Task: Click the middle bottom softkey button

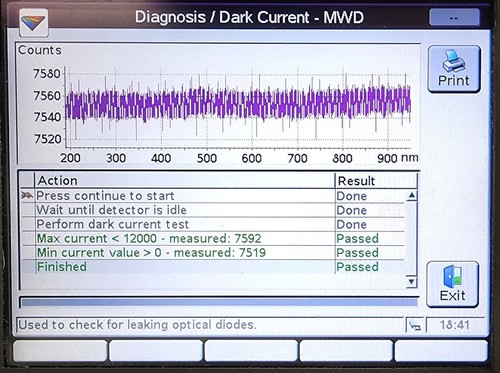Action: click(x=251, y=351)
